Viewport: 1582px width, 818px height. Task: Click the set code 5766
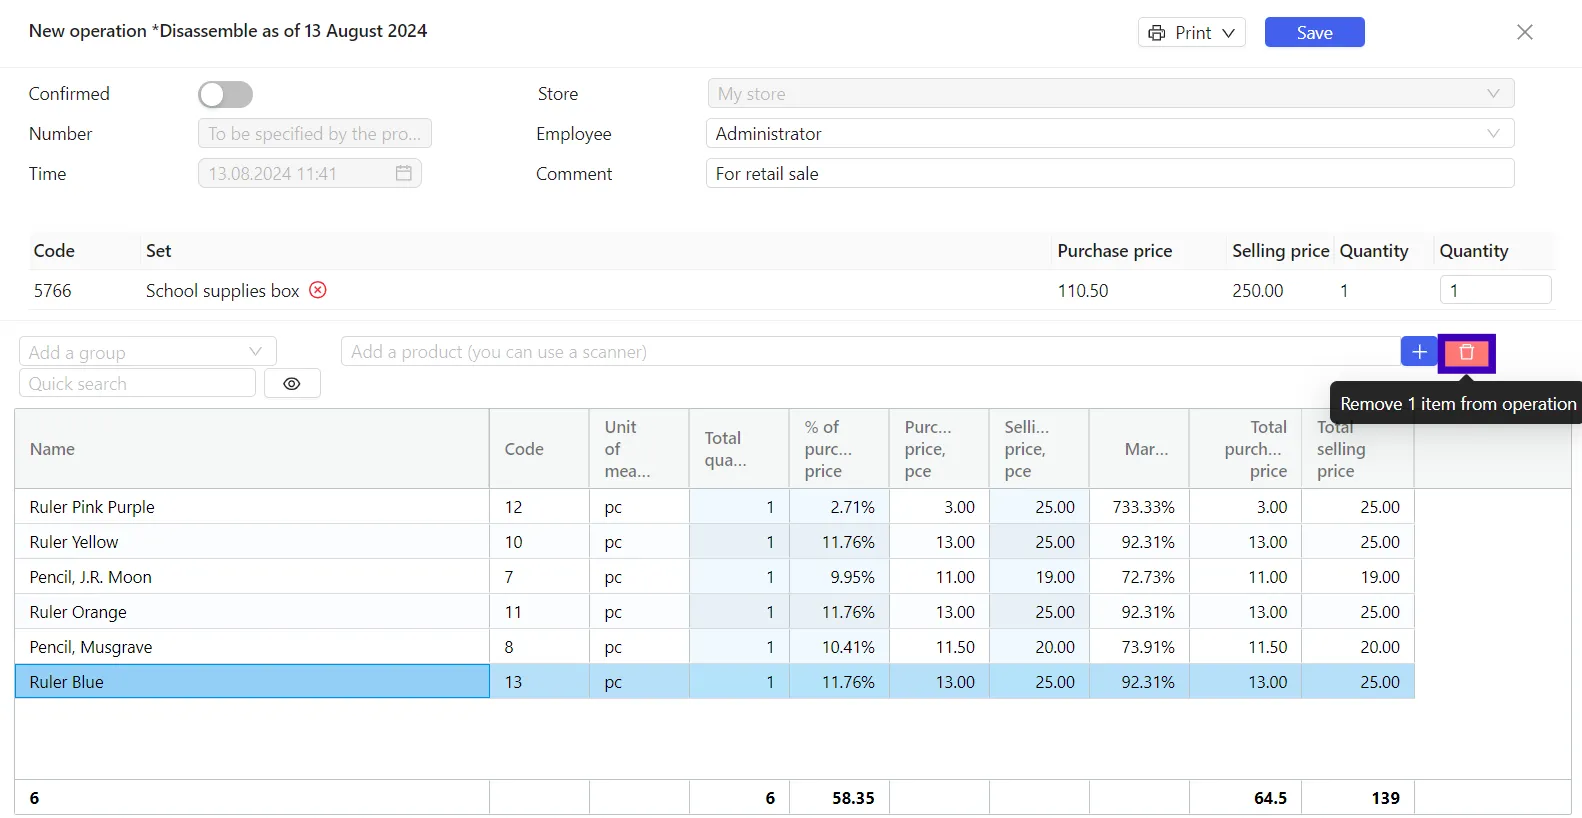pyautogui.click(x=53, y=290)
